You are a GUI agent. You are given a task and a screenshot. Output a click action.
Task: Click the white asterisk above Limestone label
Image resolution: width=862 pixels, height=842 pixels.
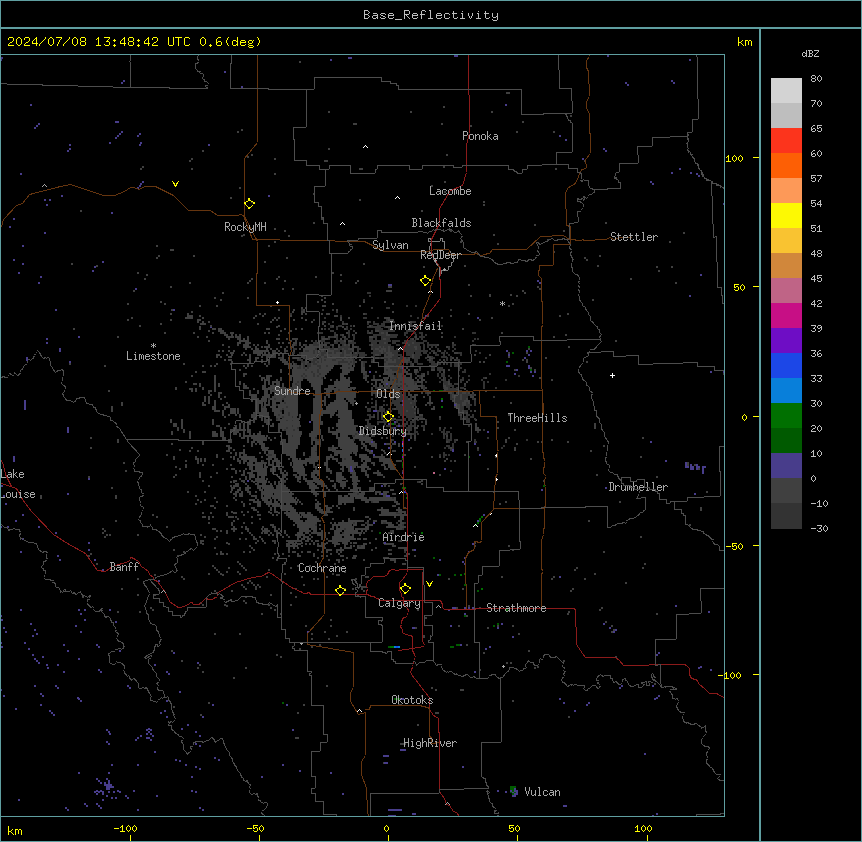click(153, 346)
